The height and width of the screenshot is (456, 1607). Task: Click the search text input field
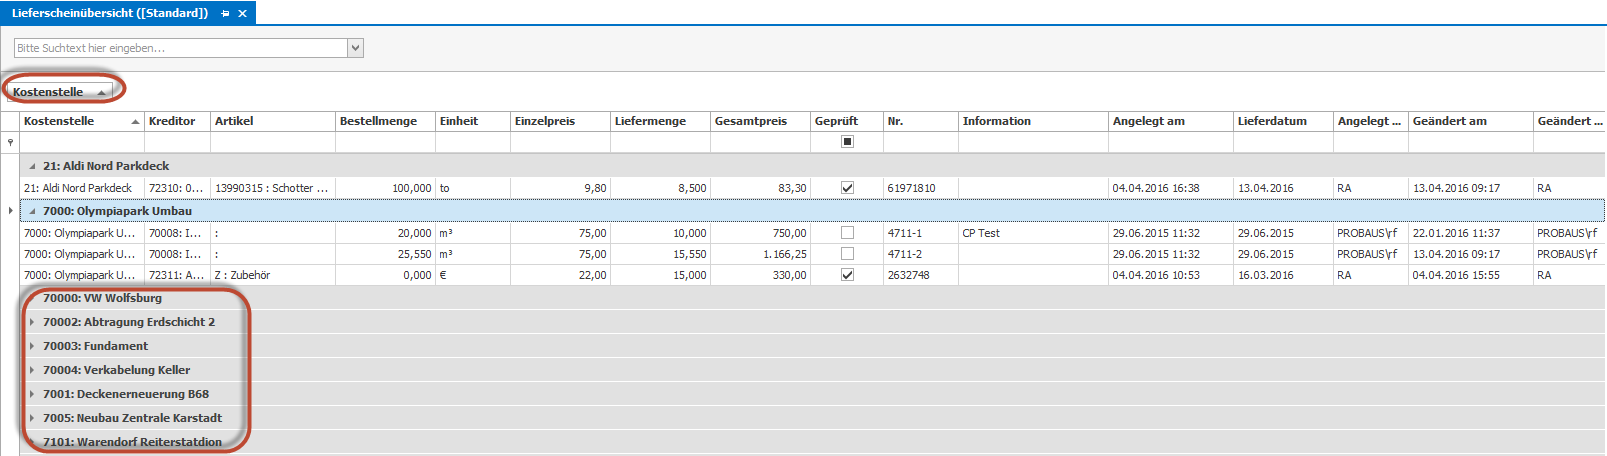tap(180, 48)
